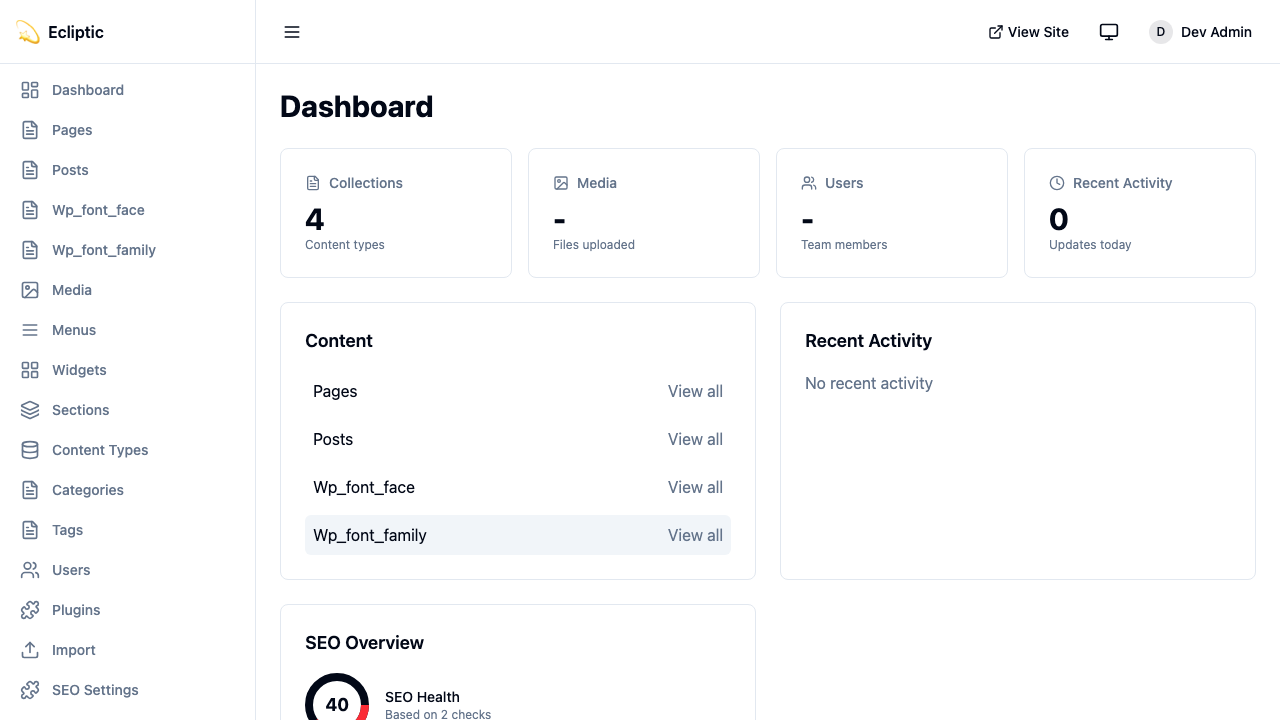Click the Collections card document icon
Viewport: 1280px width, 720px height.
coord(311,182)
